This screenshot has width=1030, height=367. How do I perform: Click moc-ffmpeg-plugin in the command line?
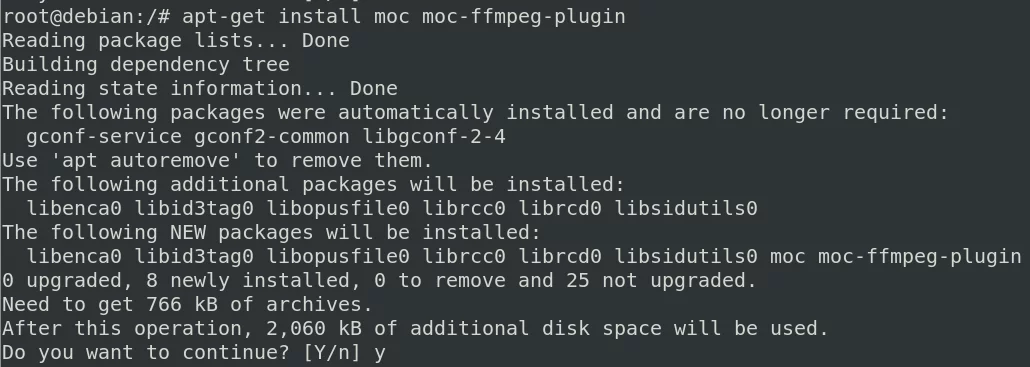click(524, 16)
